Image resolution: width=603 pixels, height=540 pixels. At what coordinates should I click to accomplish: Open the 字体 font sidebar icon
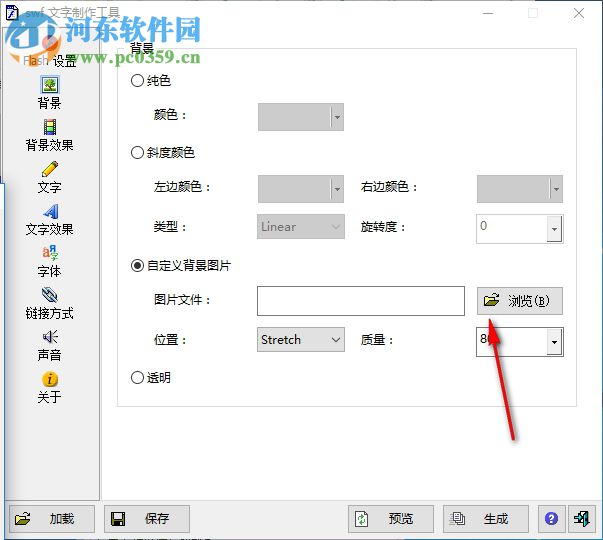pos(50,253)
